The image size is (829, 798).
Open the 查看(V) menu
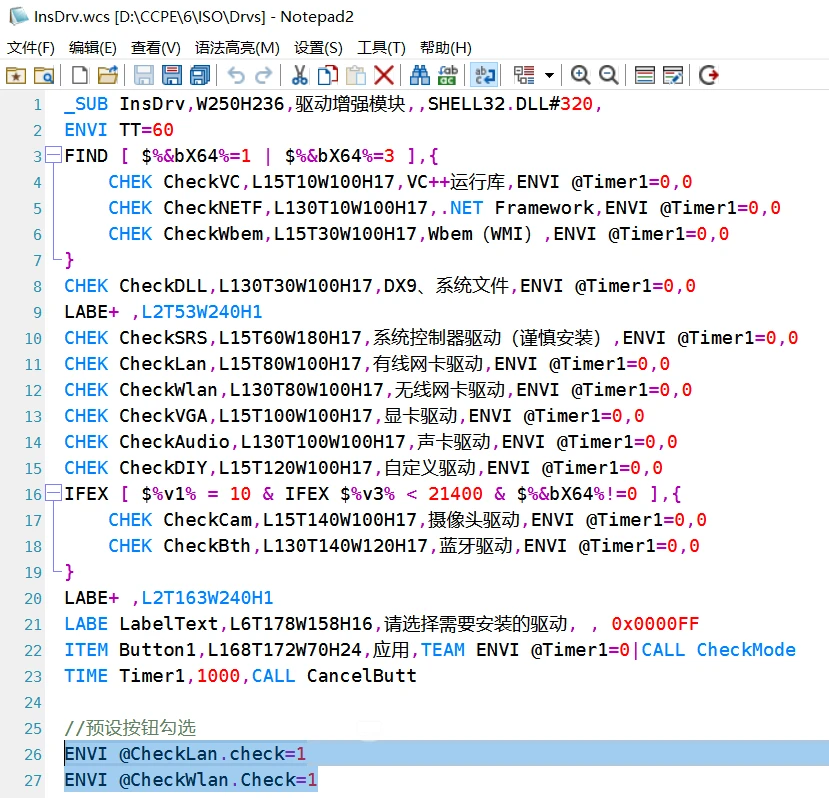coord(155,48)
